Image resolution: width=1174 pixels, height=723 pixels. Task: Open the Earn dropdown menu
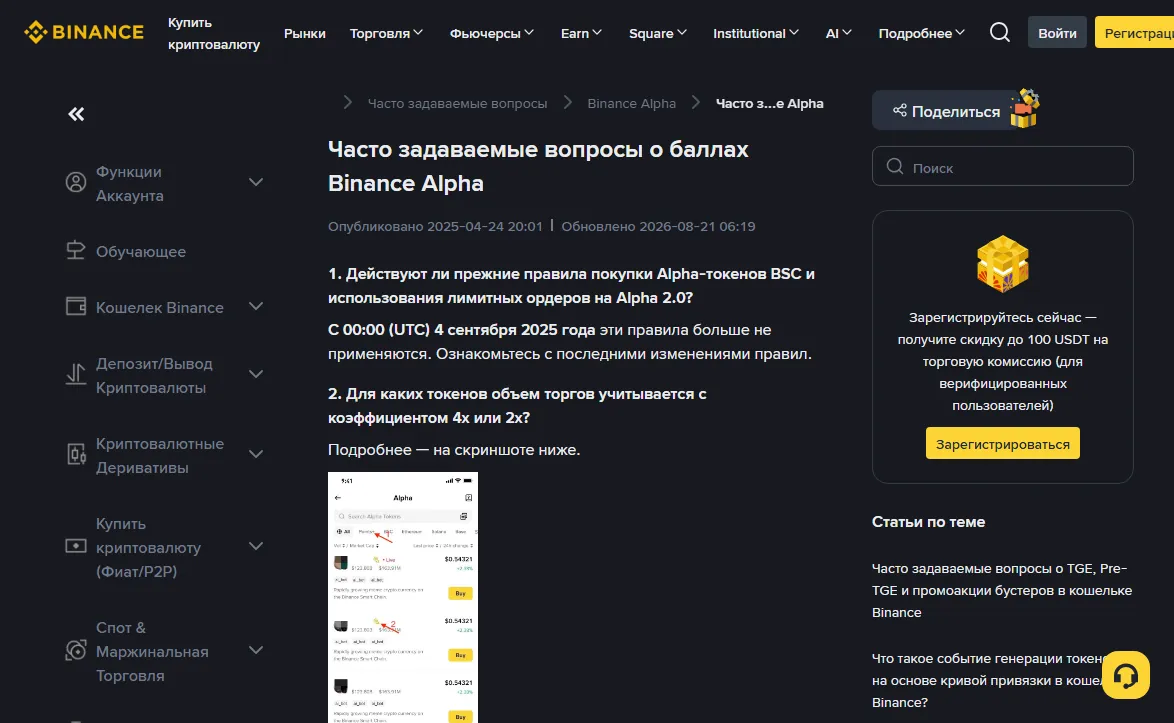click(581, 33)
